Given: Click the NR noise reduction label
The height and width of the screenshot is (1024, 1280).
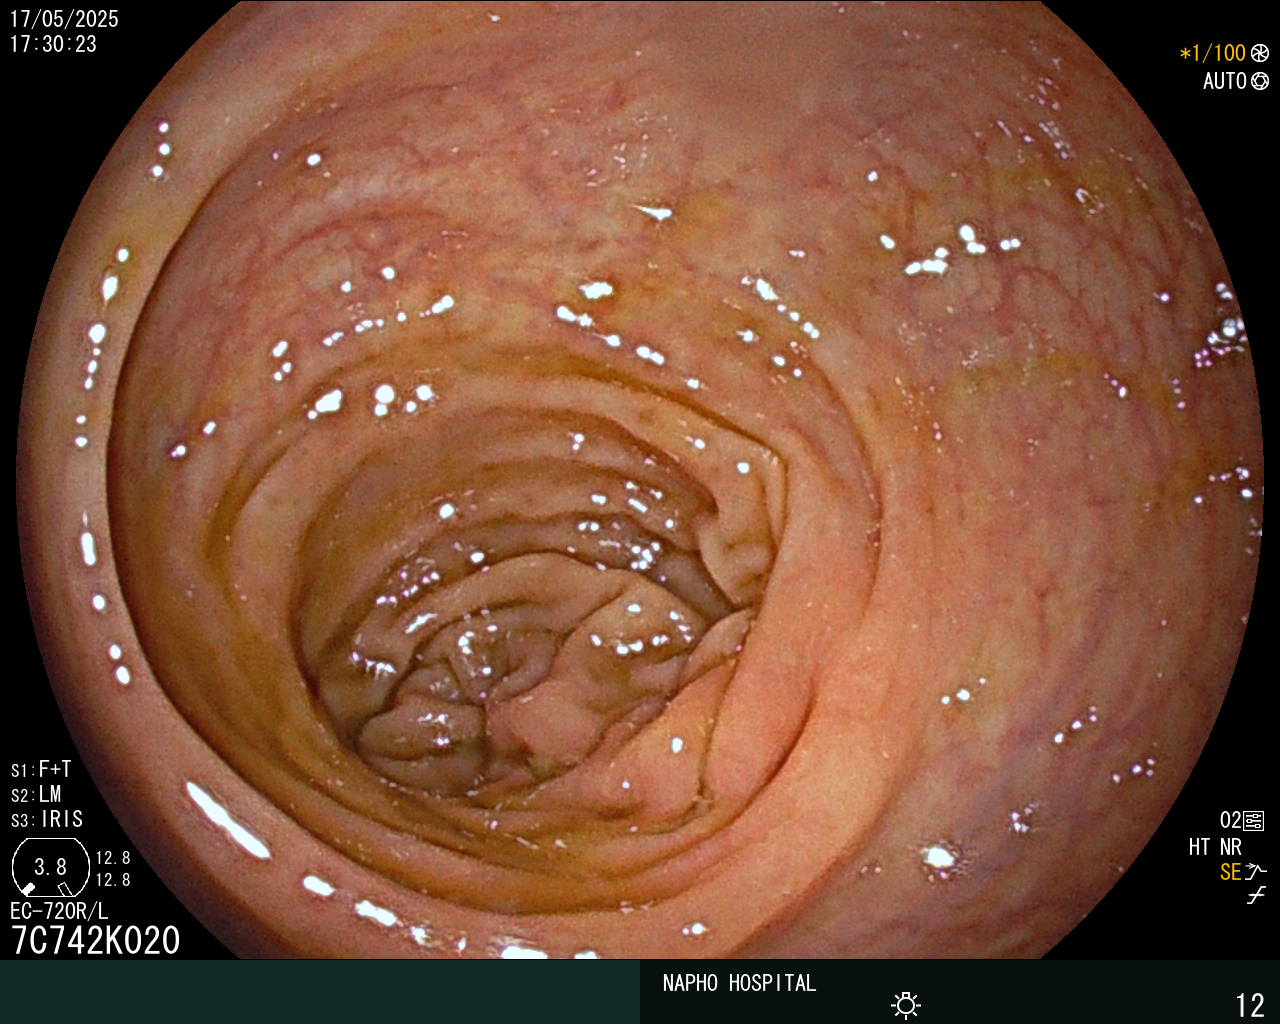Looking at the screenshot, I should click(x=1230, y=847).
